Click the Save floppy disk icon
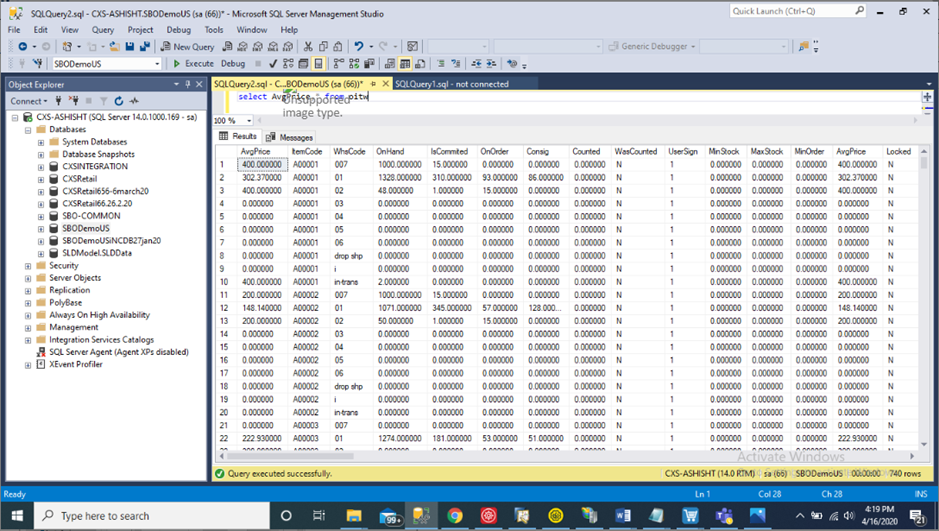Image resolution: width=939 pixels, height=531 pixels. point(129,47)
